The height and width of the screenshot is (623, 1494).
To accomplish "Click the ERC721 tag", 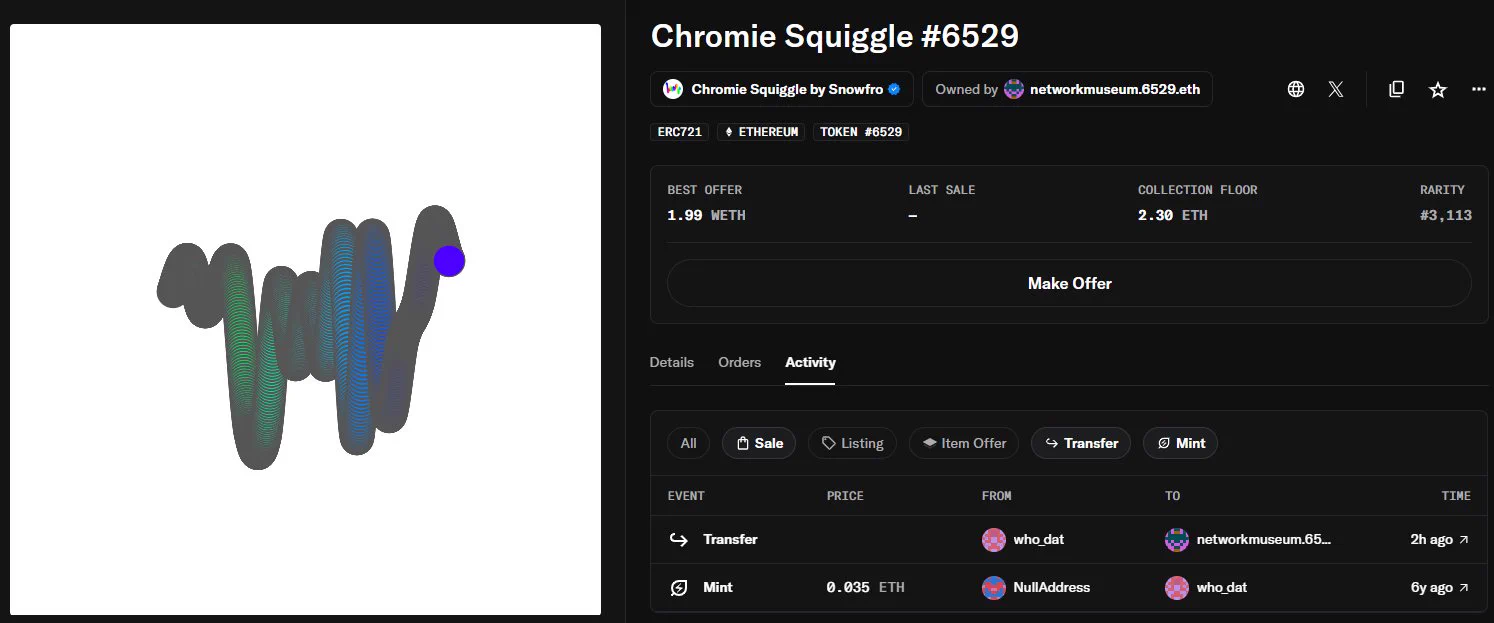I will coord(680,132).
